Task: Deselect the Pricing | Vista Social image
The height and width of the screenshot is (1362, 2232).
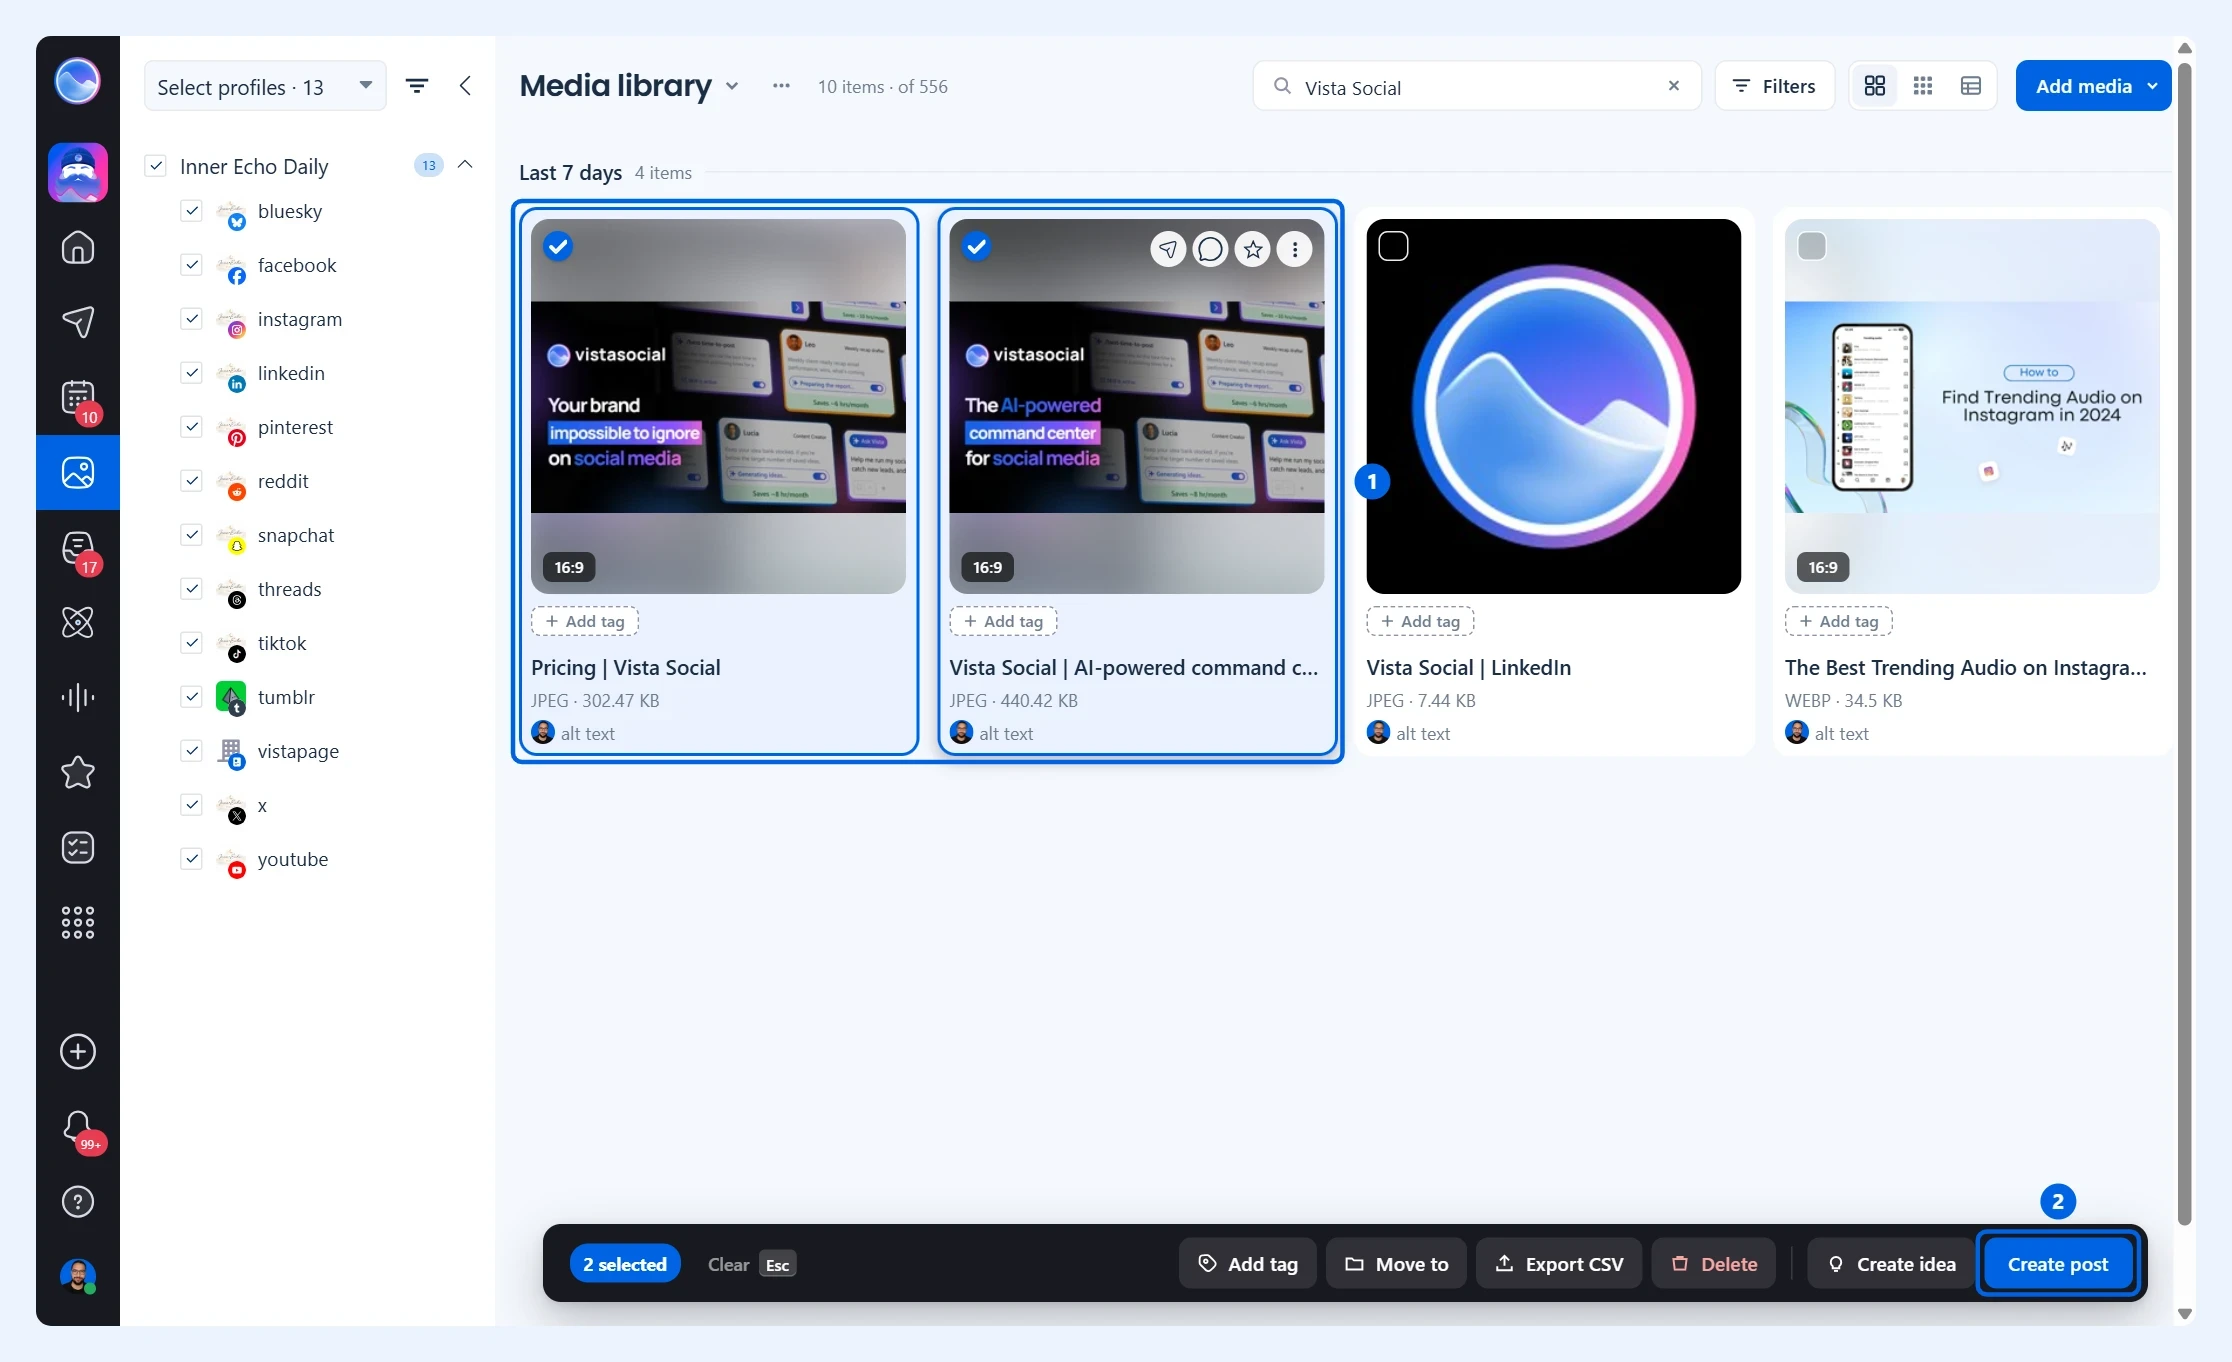Action: coord(558,246)
